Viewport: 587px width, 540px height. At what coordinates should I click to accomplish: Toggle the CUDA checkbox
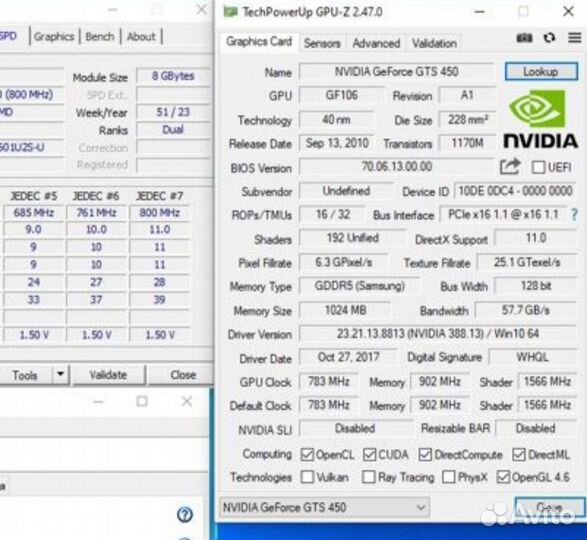coord(369,455)
